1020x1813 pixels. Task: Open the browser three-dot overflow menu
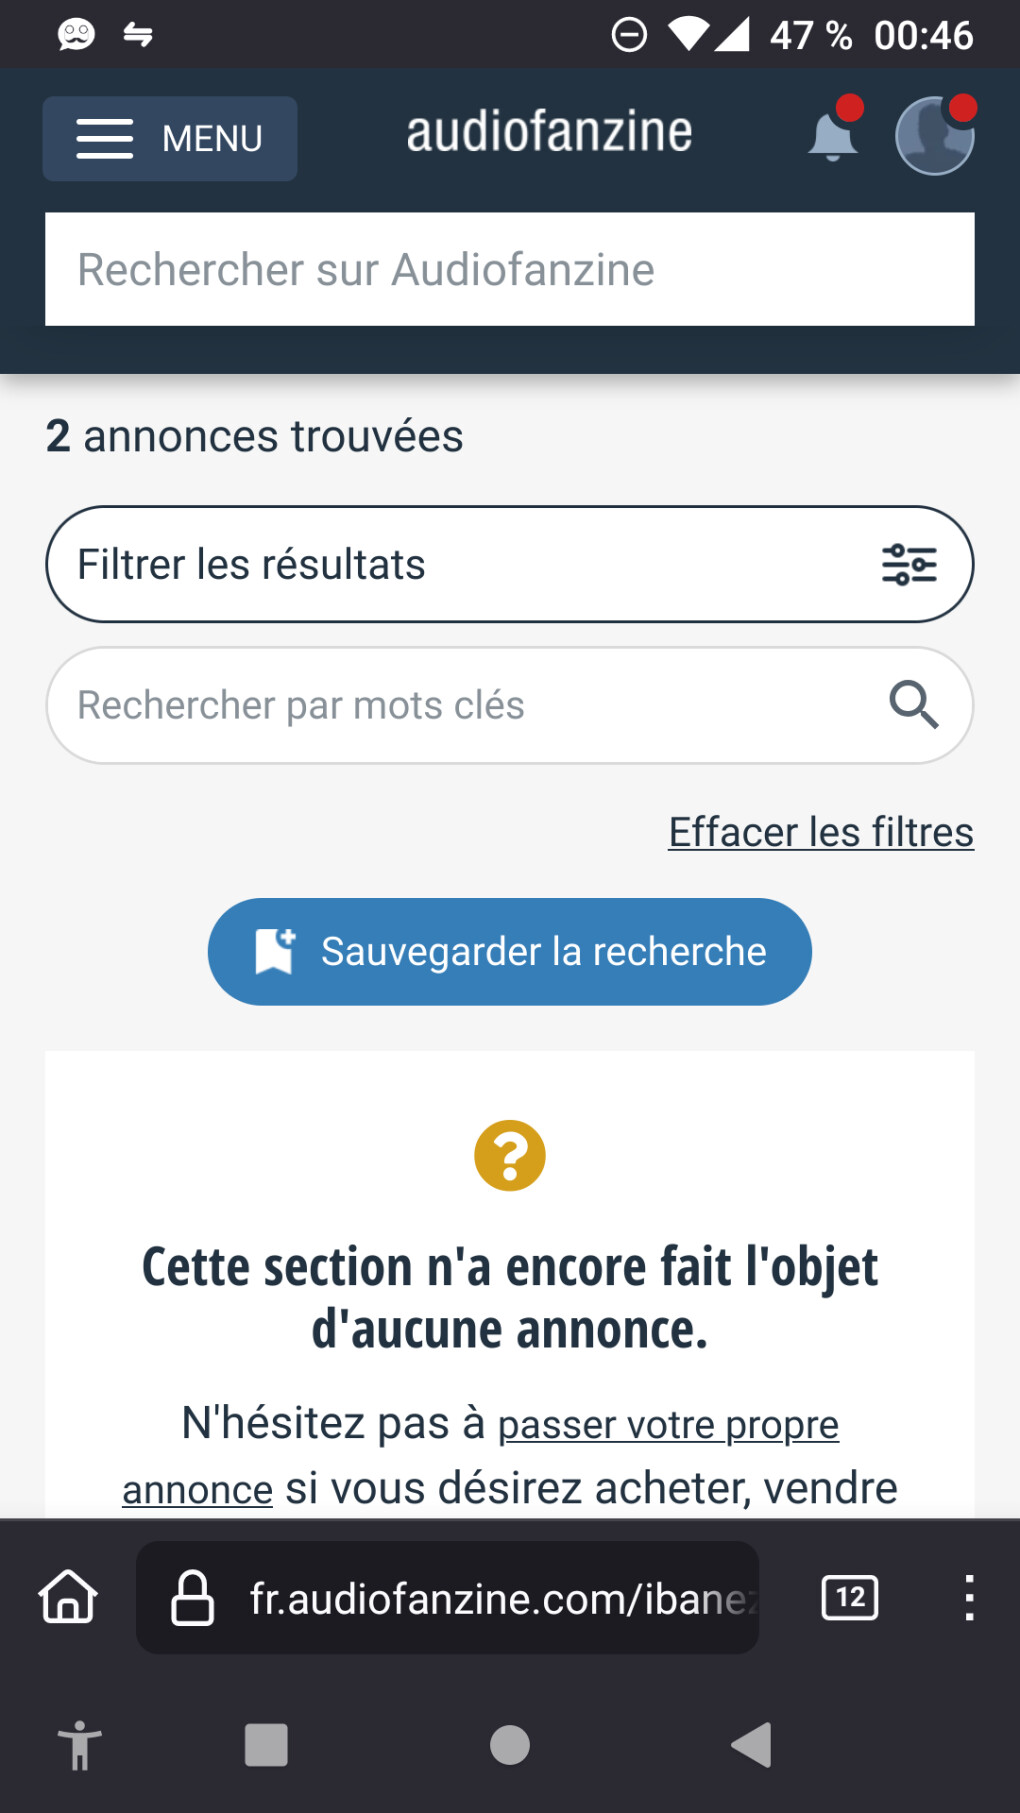click(968, 1597)
